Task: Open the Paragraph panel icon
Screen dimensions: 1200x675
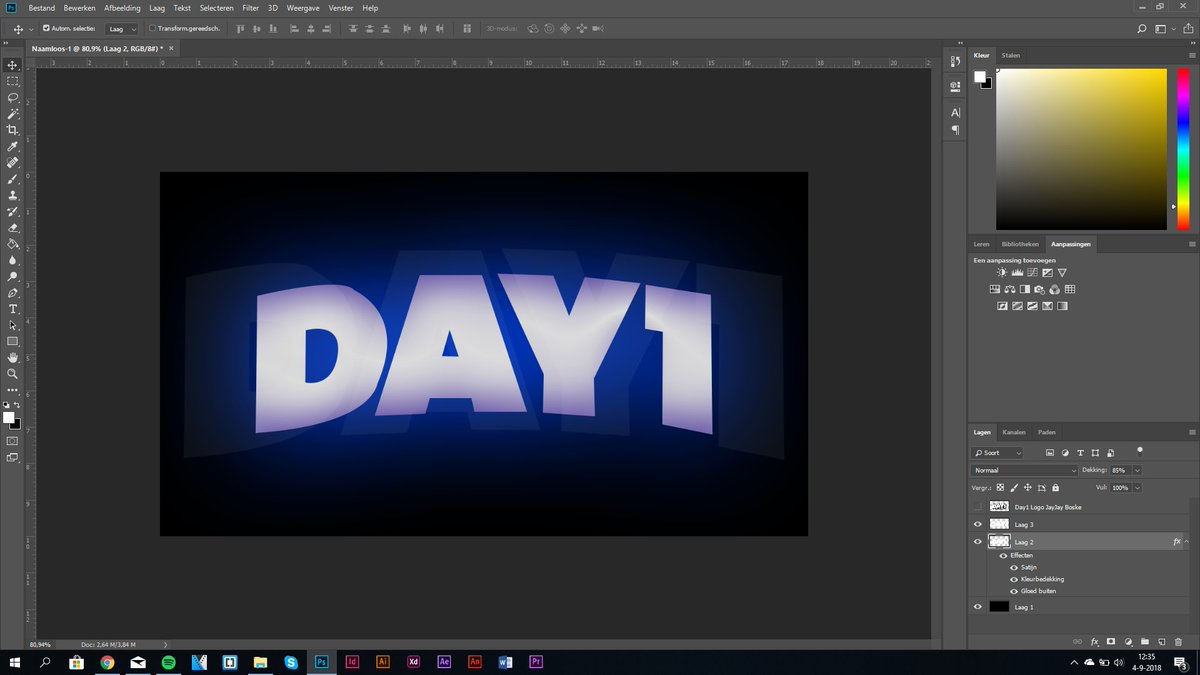Action: (x=955, y=130)
